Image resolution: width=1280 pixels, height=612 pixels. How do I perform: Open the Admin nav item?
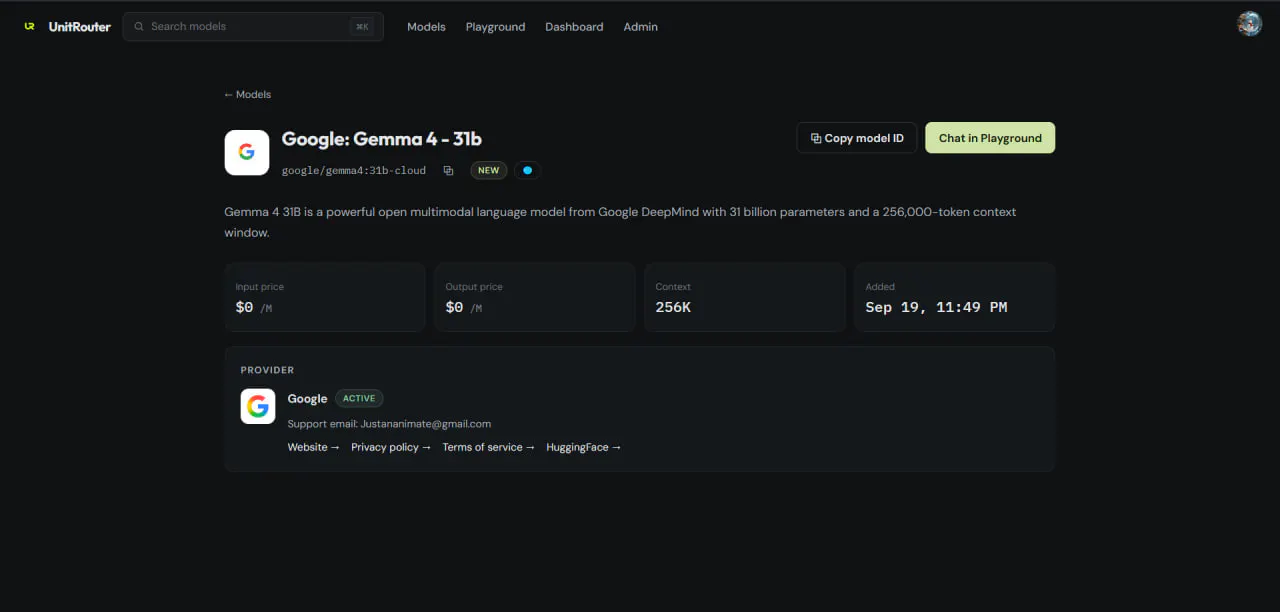(640, 27)
